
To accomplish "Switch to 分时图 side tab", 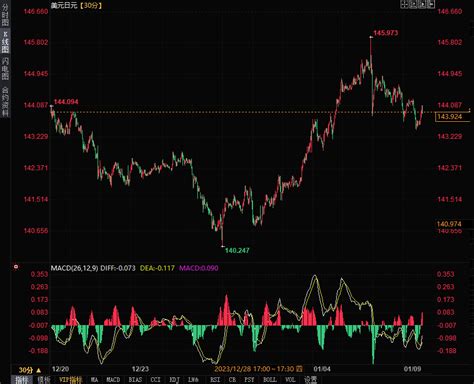I will pos(5,15).
